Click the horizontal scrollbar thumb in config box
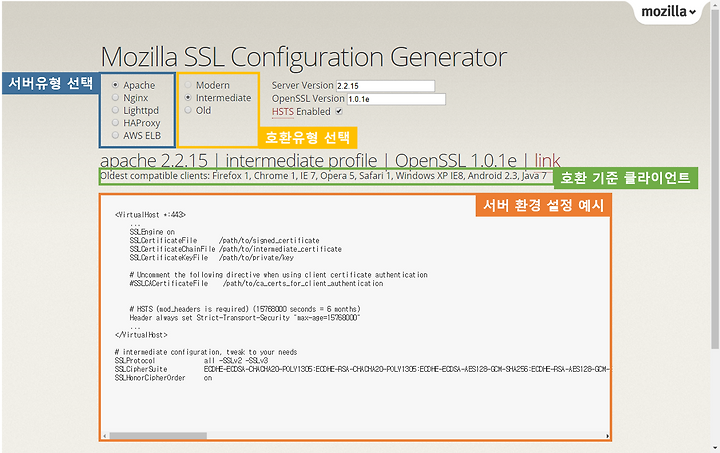This screenshot has height=453, width=720. tap(158, 436)
